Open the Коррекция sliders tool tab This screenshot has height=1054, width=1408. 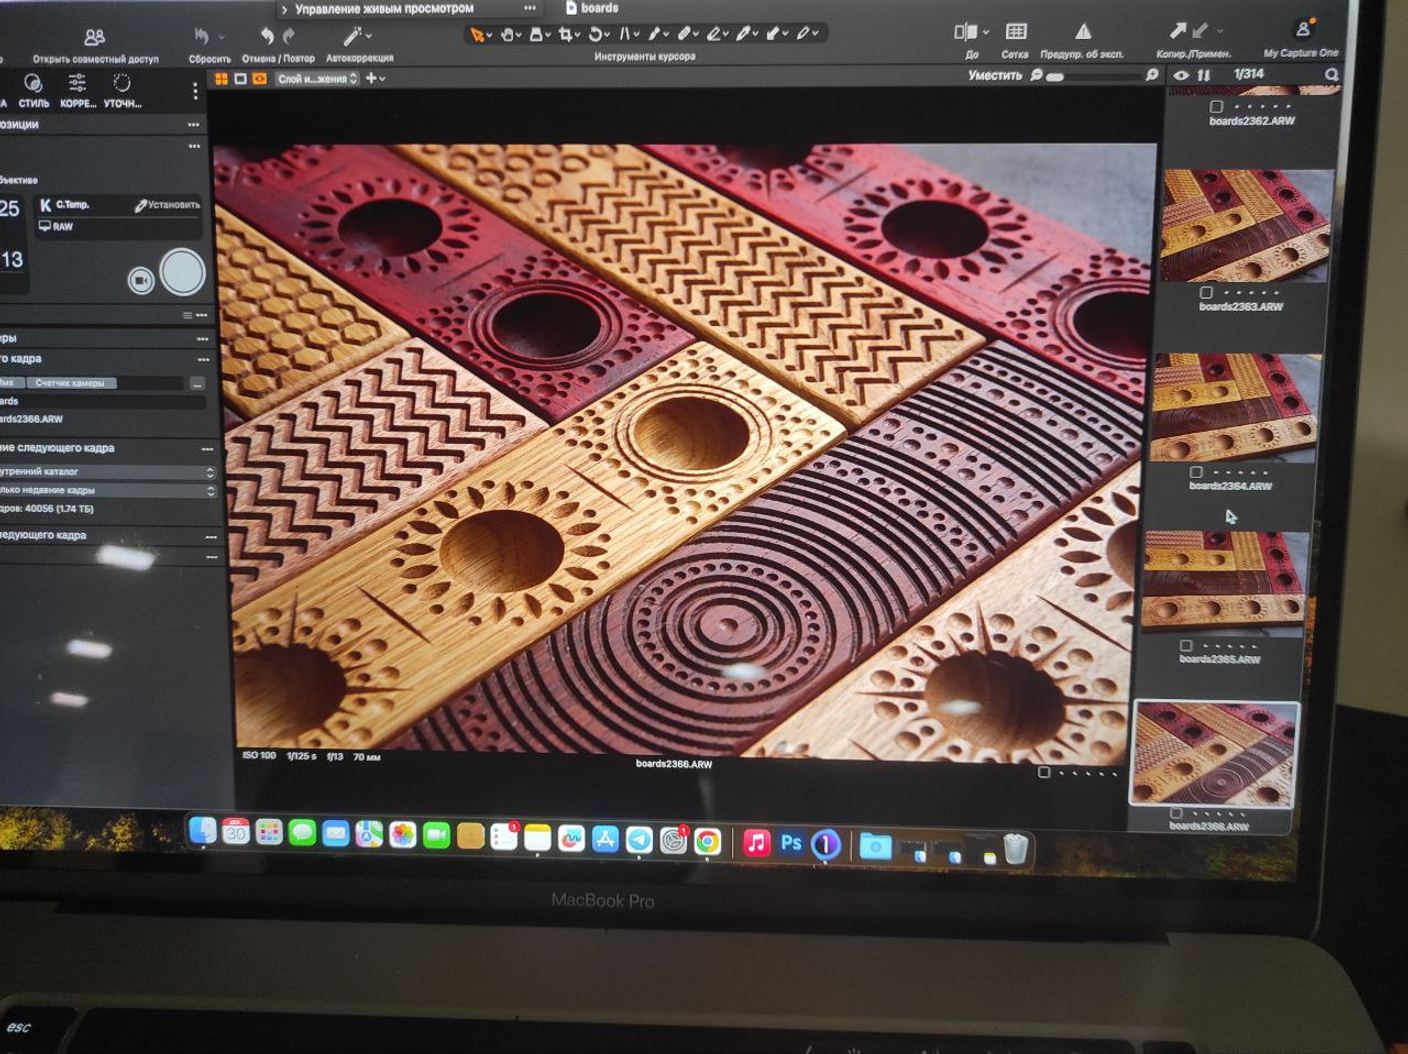click(x=77, y=84)
